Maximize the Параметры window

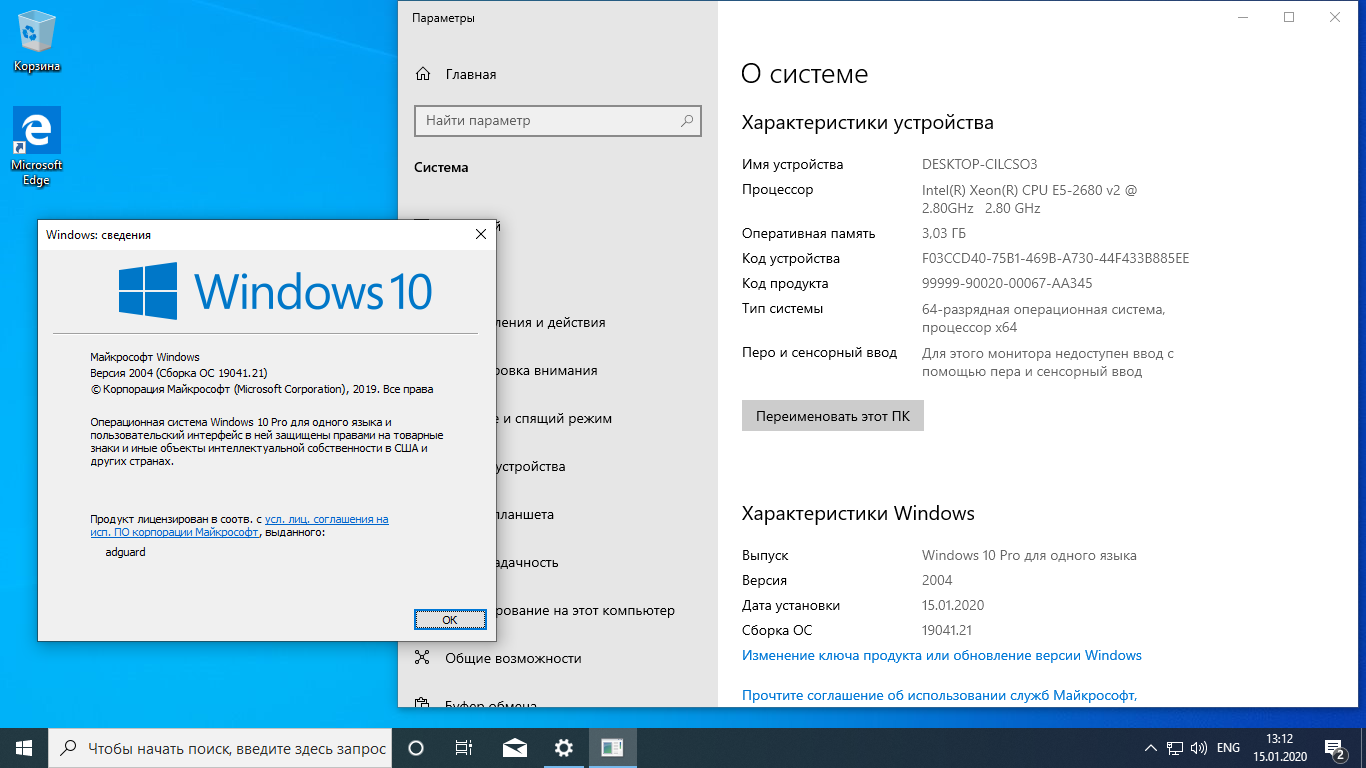[1289, 17]
